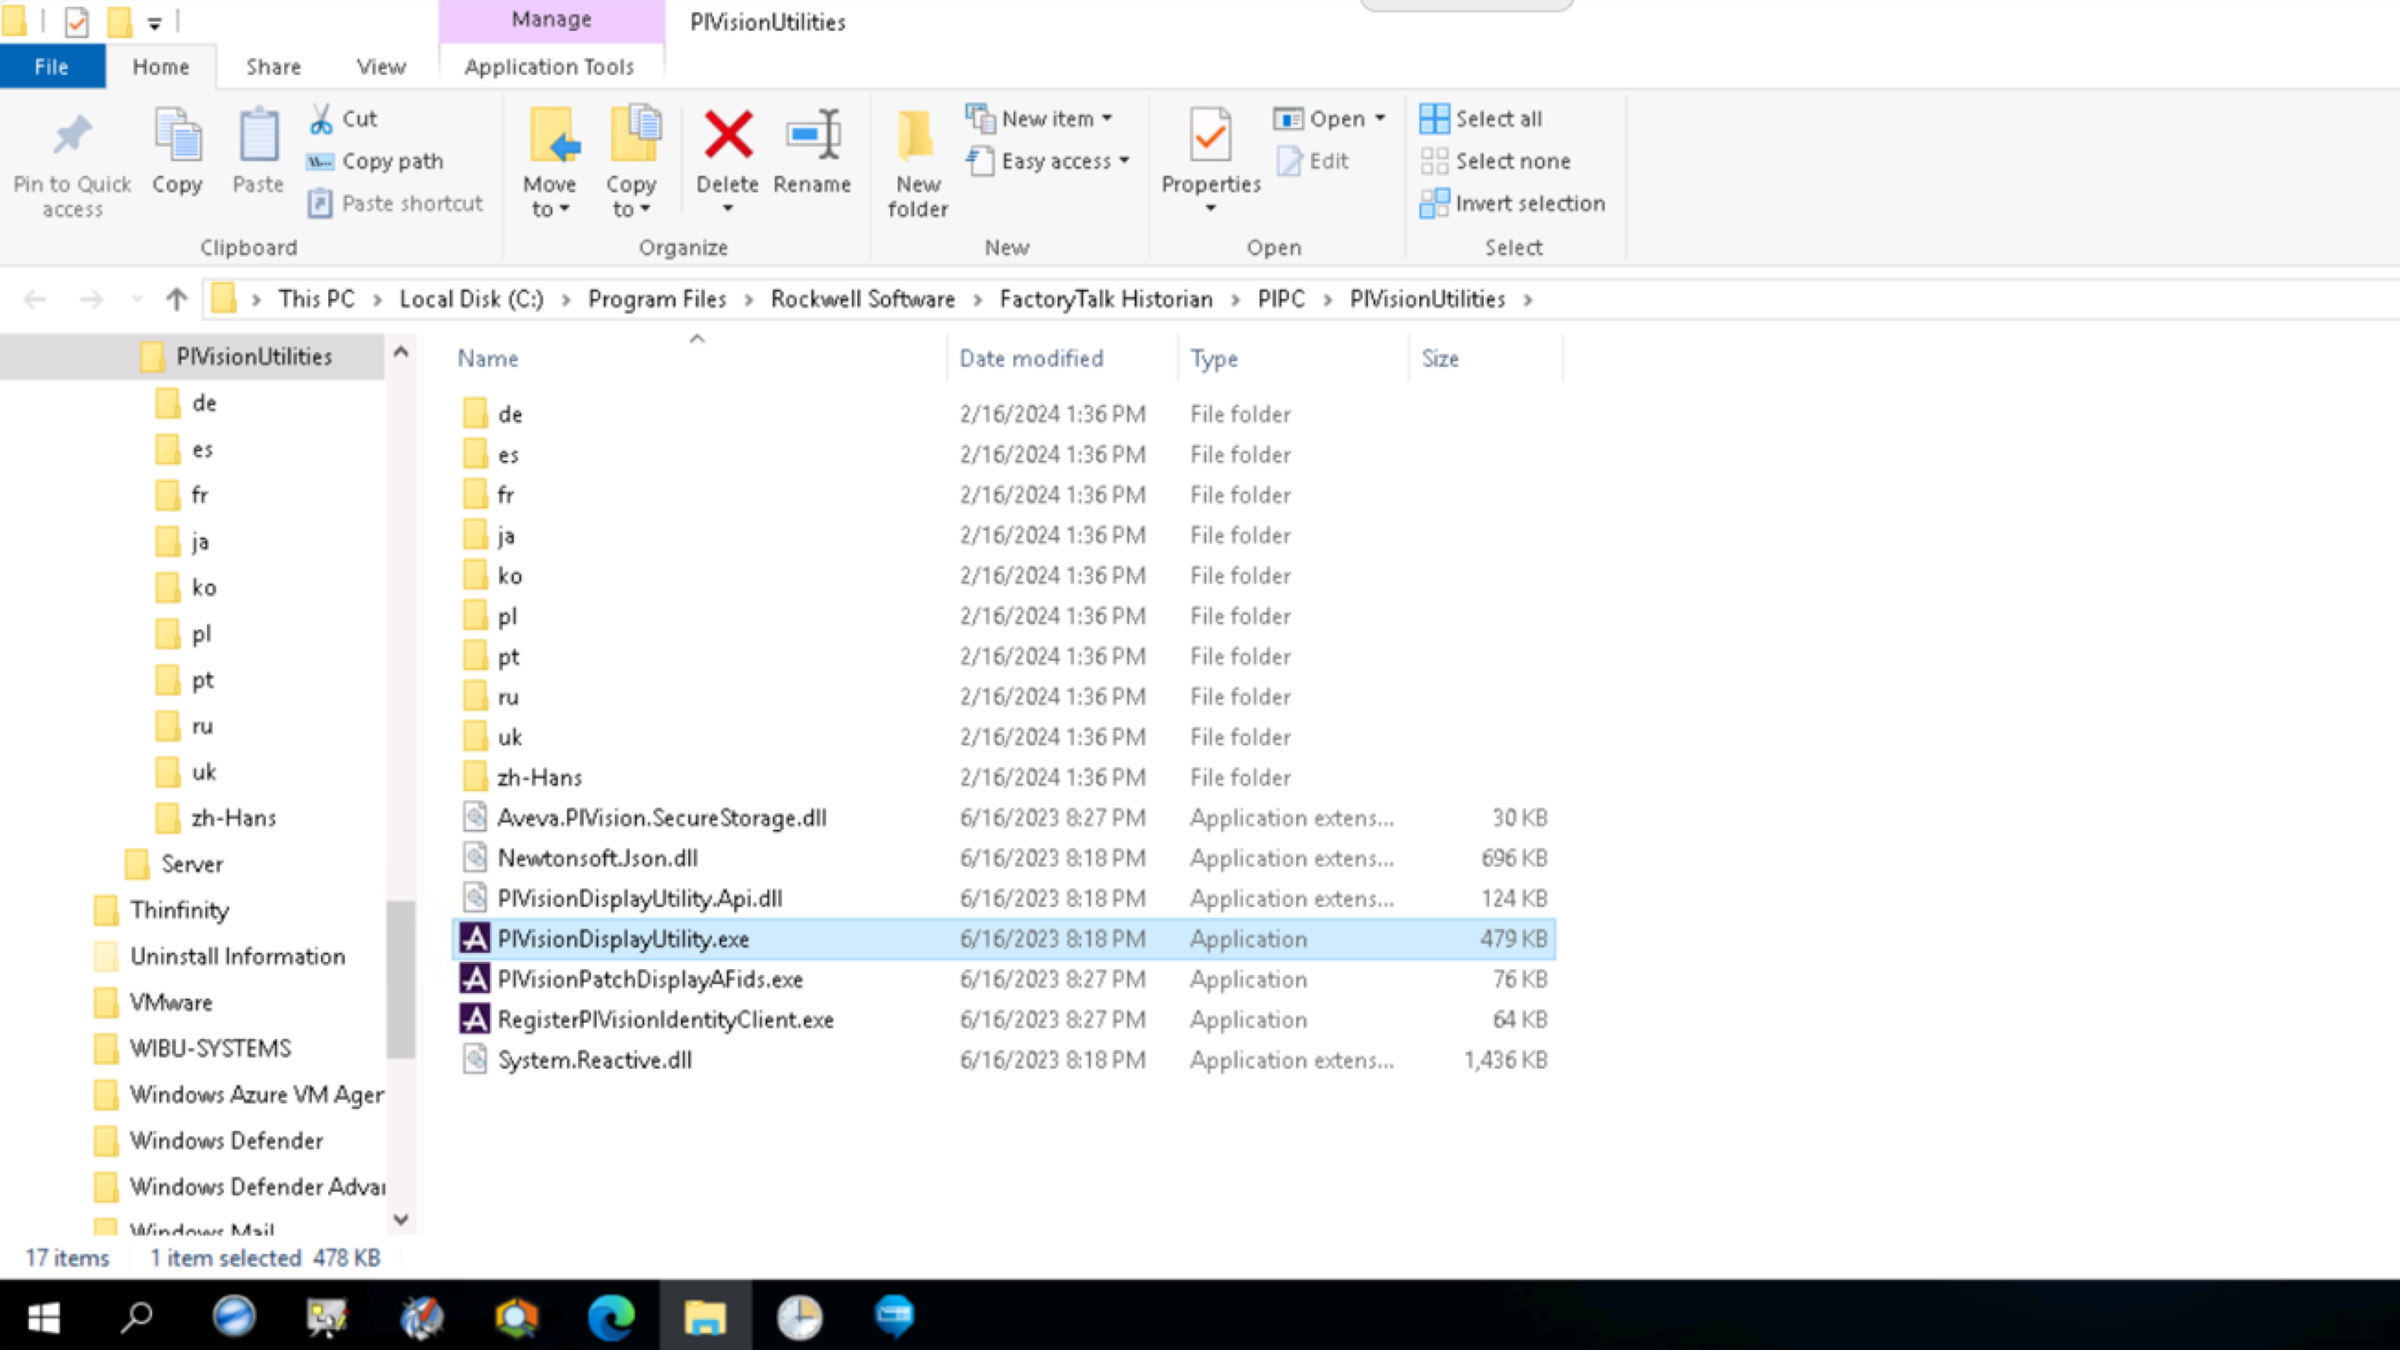Click the Open dropdown arrow in ribbon
This screenshot has width=2400, height=1350.
(1381, 119)
